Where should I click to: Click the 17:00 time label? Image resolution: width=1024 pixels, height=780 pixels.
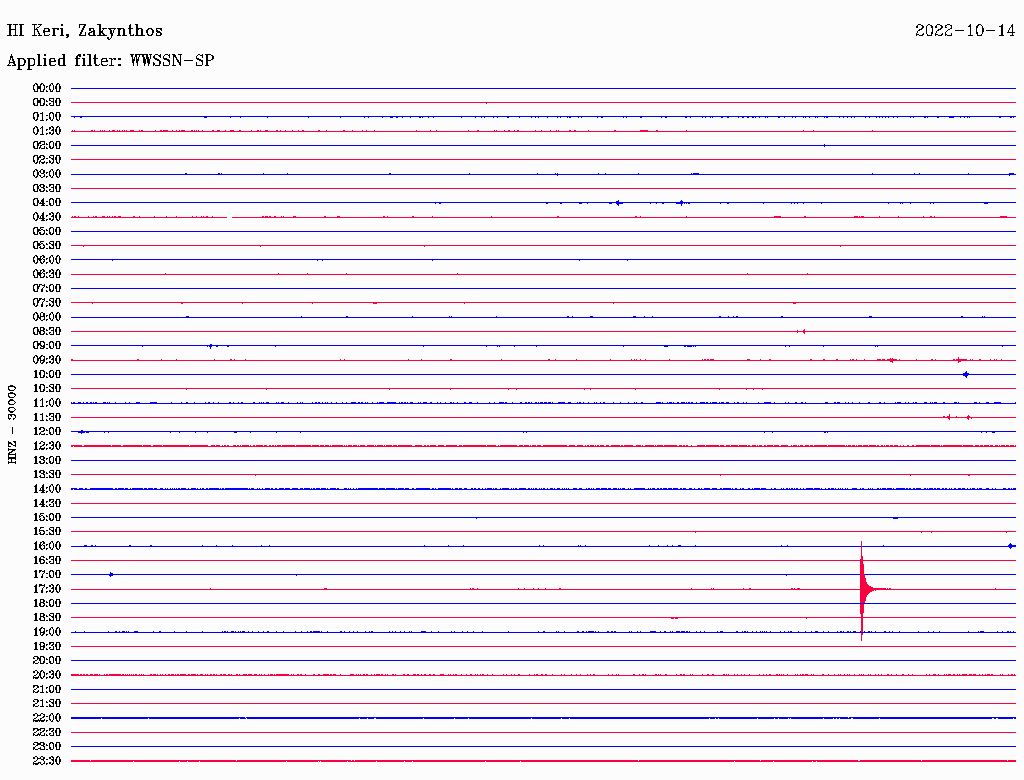(46, 575)
